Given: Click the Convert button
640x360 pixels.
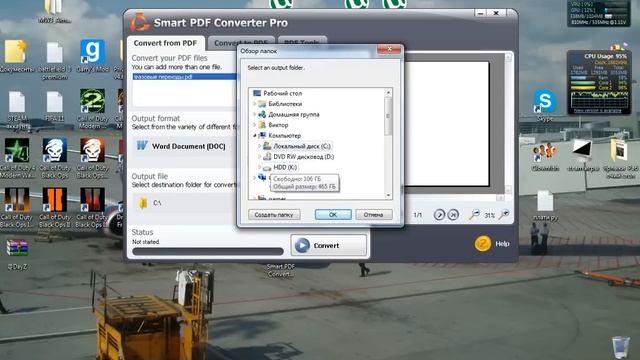Looking at the screenshot, I should pyautogui.click(x=329, y=245).
